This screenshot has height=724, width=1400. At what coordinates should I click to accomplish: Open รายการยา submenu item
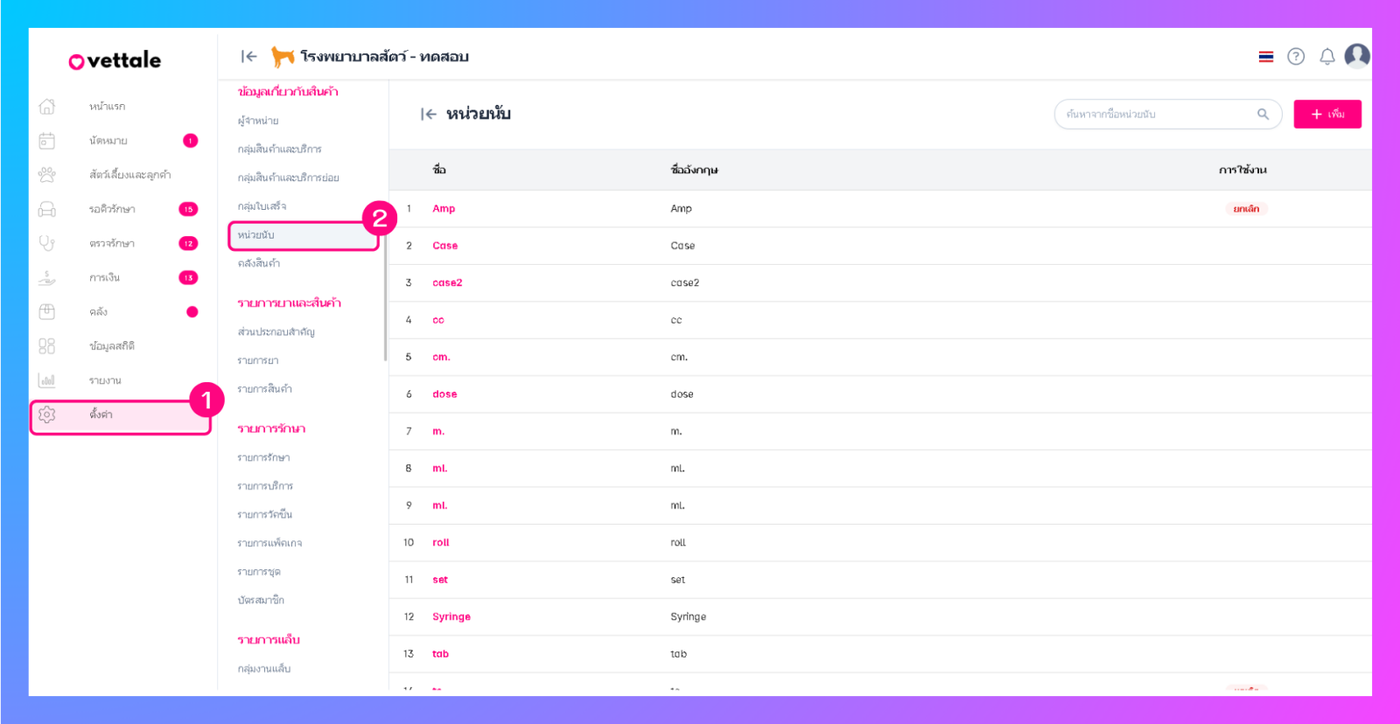click(258, 360)
